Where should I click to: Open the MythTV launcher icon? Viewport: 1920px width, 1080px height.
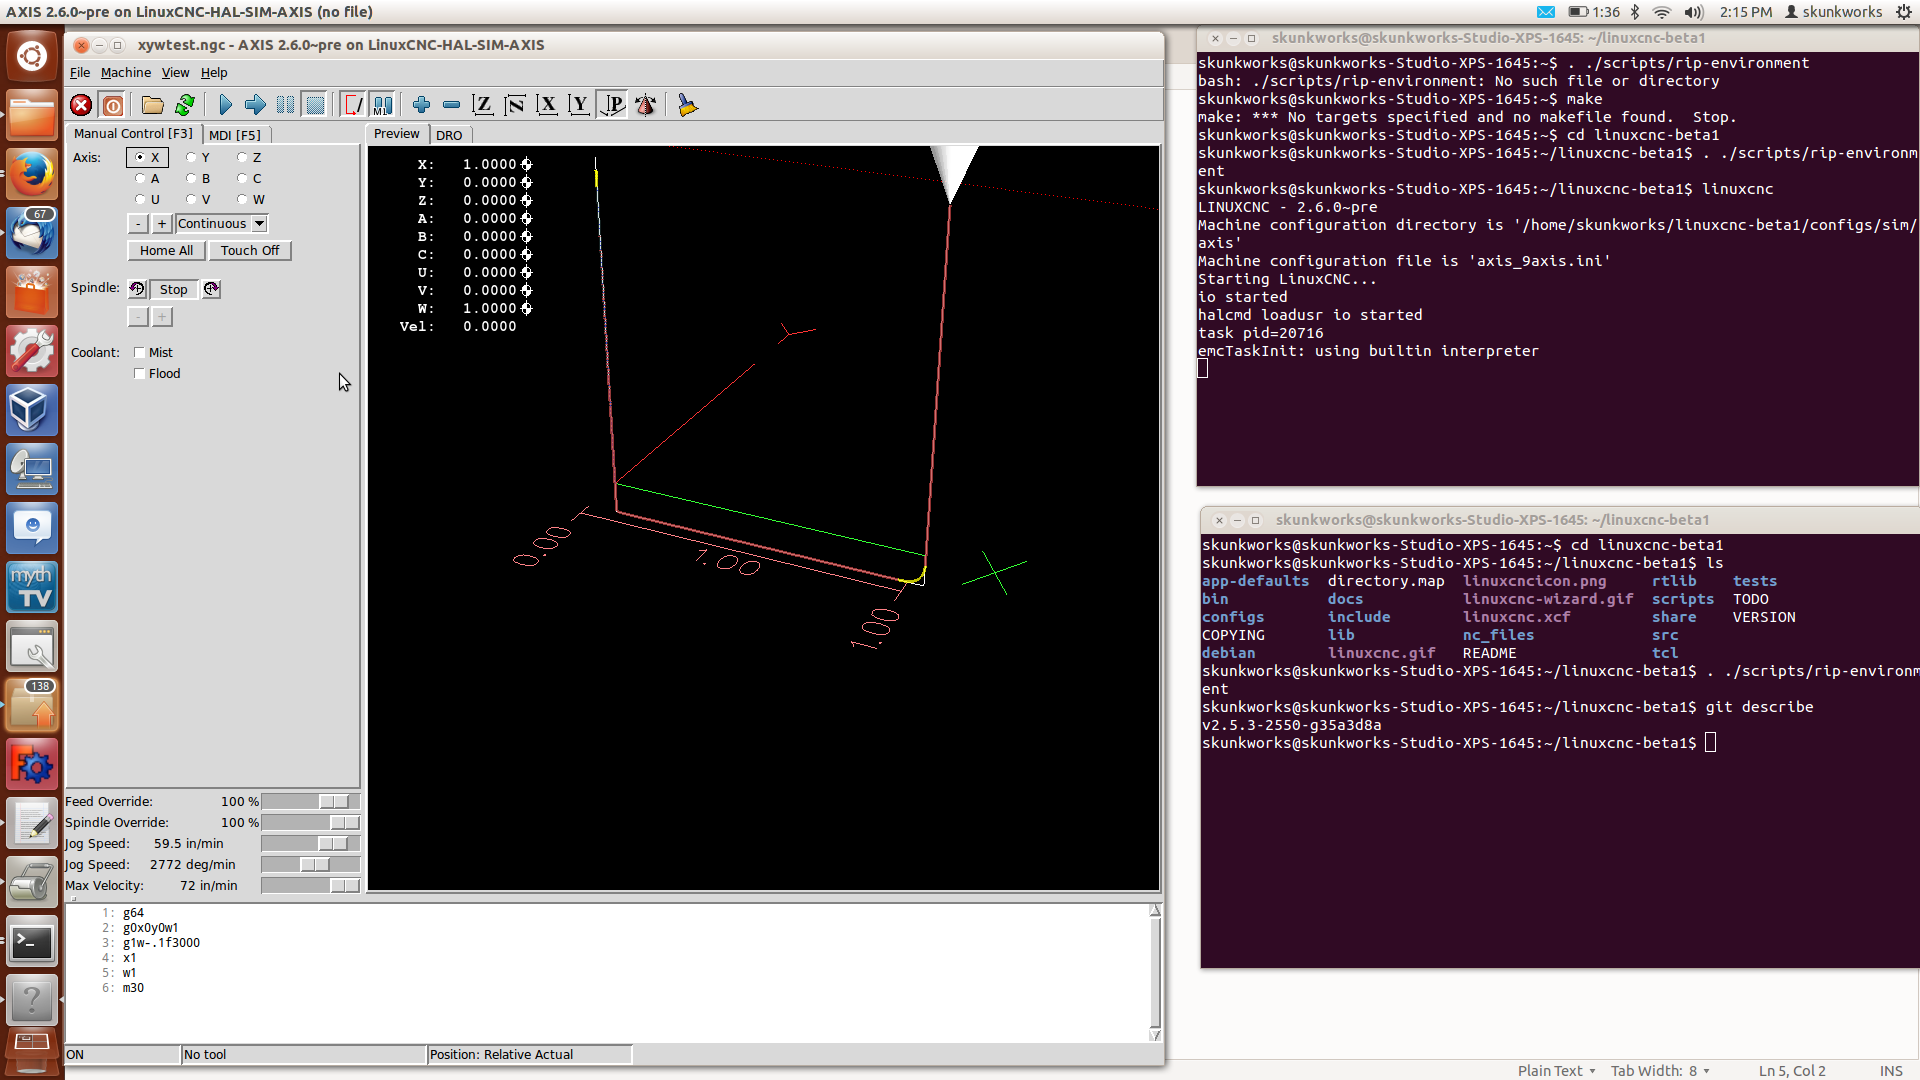click(32, 588)
